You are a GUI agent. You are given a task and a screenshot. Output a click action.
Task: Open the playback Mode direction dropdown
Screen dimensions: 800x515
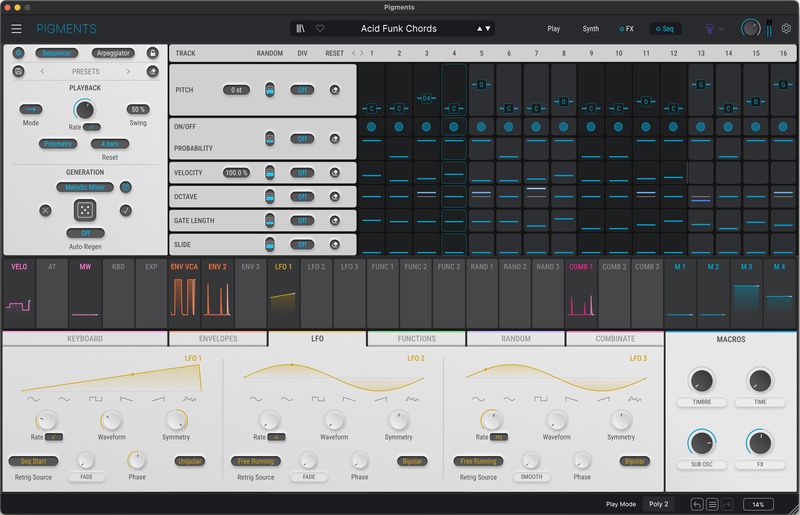pos(31,109)
